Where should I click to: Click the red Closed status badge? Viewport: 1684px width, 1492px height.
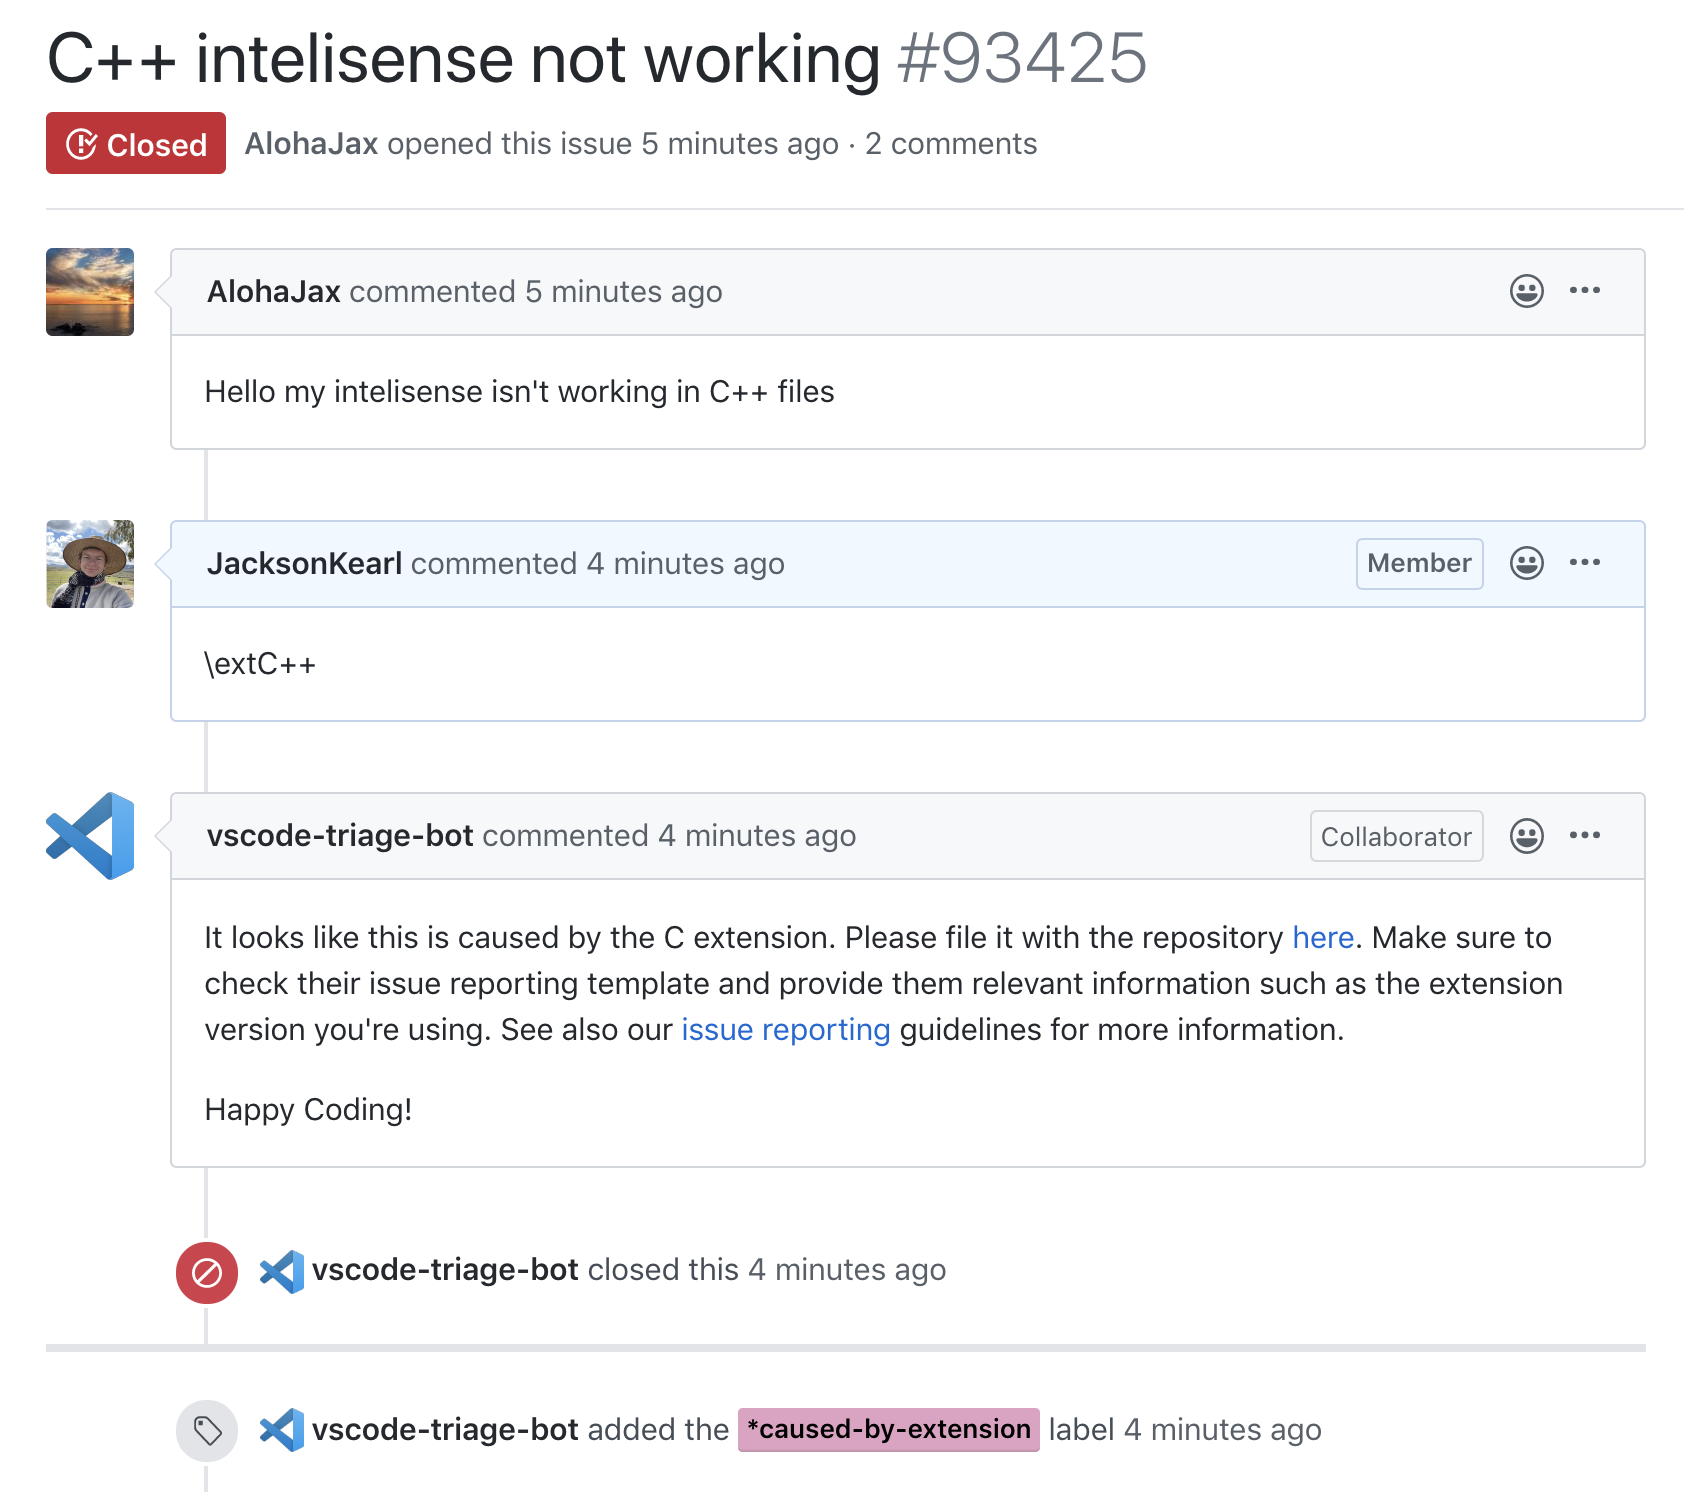136,143
